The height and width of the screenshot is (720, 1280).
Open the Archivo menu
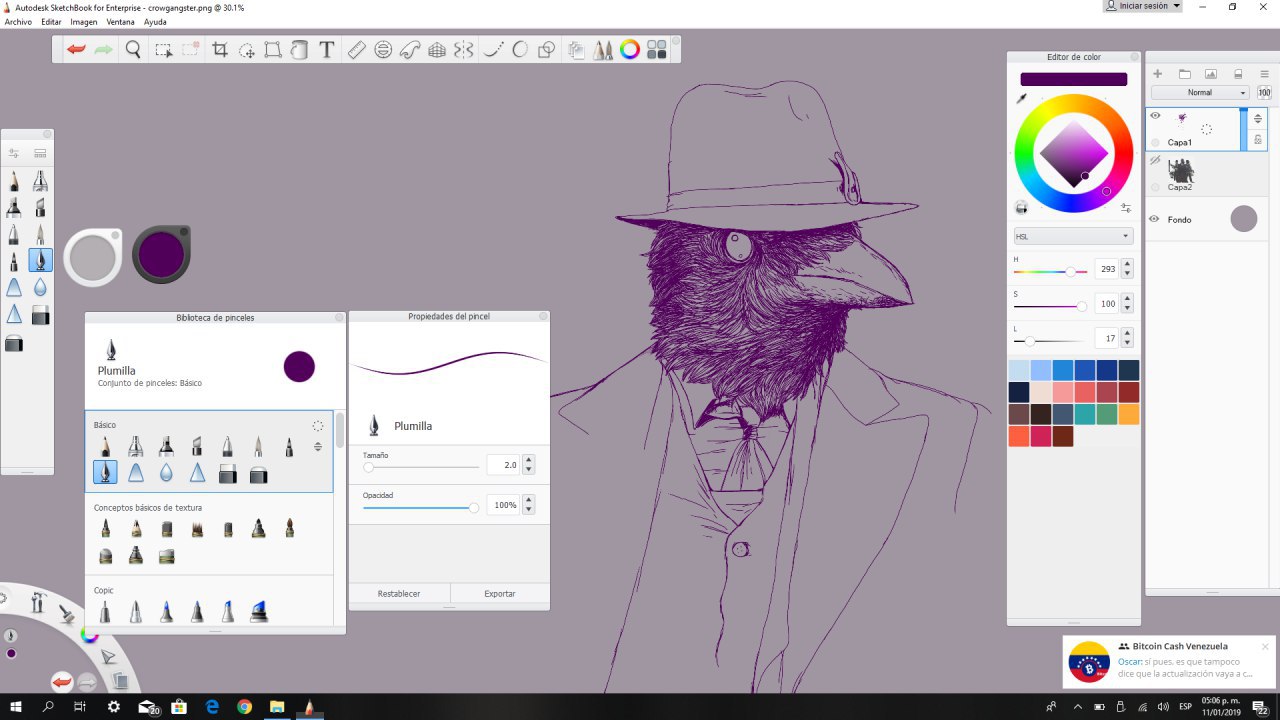coord(18,21)
